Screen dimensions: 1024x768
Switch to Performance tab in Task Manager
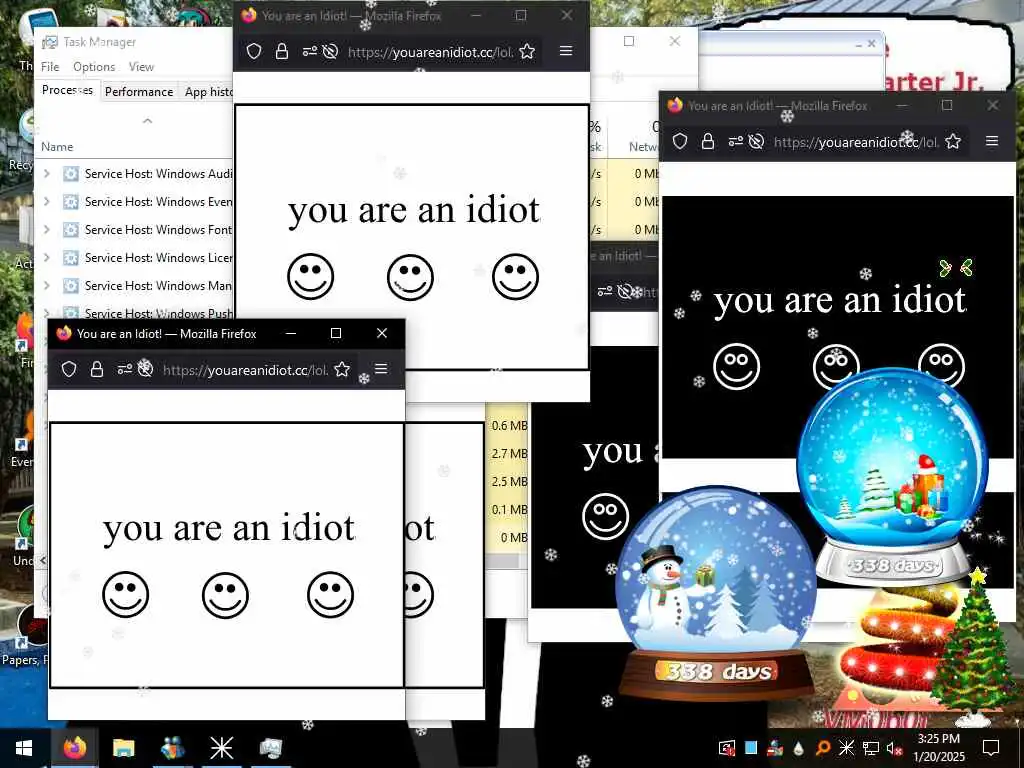tap(139, 91)
